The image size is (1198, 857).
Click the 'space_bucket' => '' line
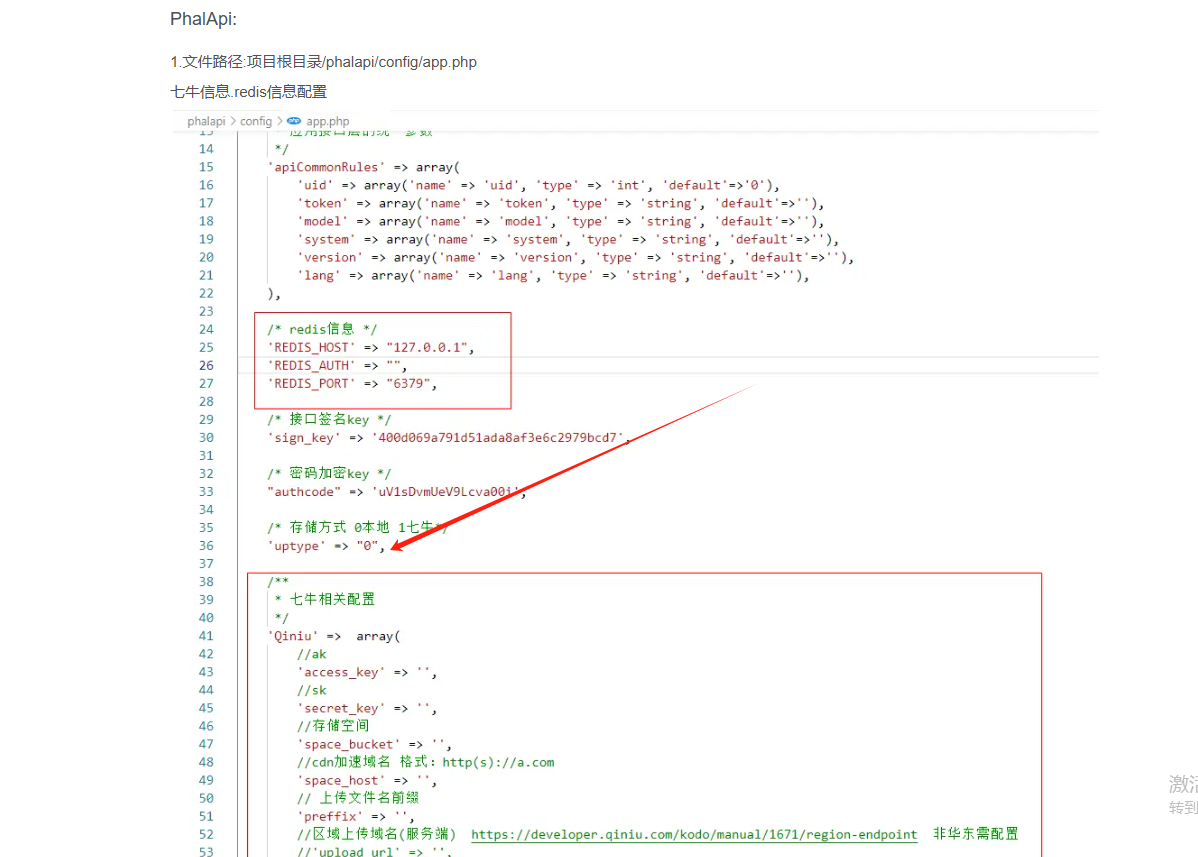point(374,744)
